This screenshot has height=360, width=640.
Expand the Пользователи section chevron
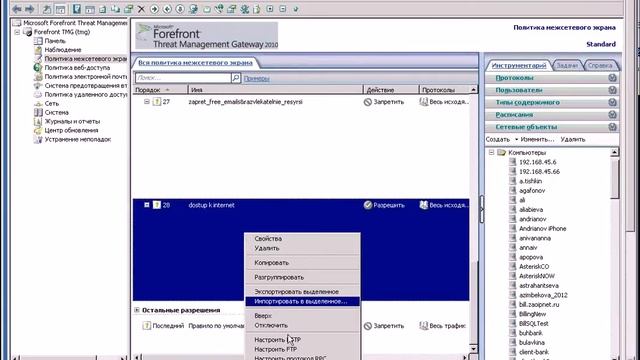[x=612, y=90]
